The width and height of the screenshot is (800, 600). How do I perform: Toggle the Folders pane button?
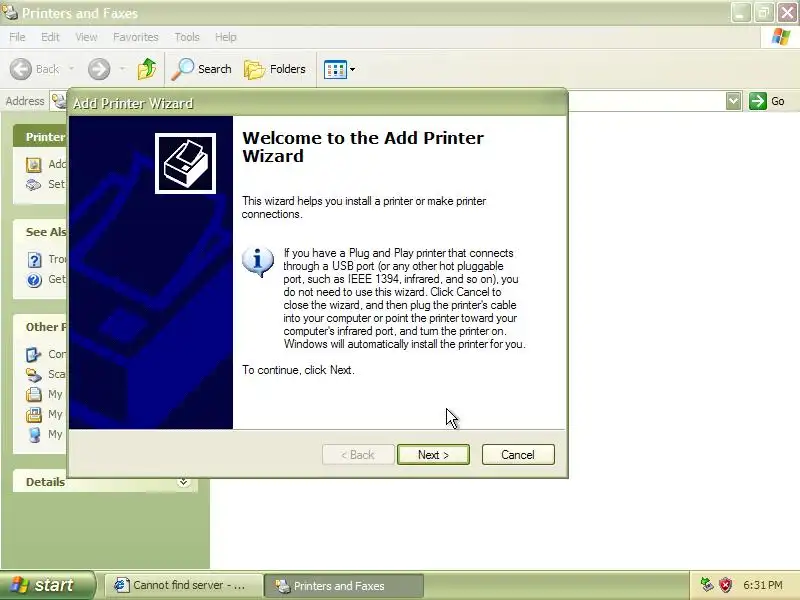click(275, 69)
